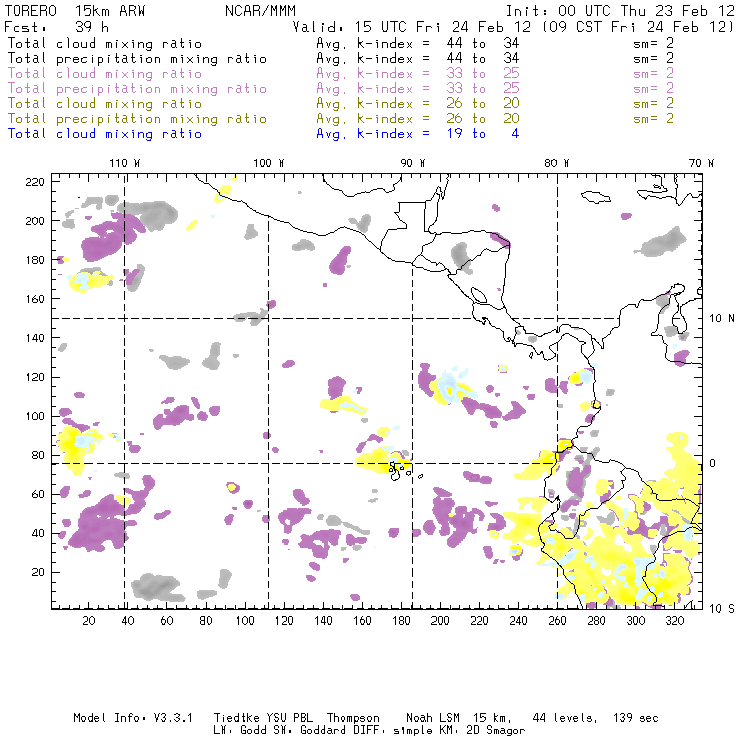This screenshot has height=740, width=740.
Task: Select the "90 W" longitude label
Action: coord(413,163)
